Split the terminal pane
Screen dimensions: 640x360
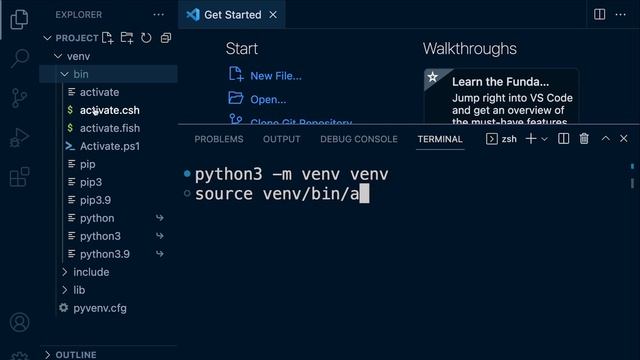(x=563, y=139)
